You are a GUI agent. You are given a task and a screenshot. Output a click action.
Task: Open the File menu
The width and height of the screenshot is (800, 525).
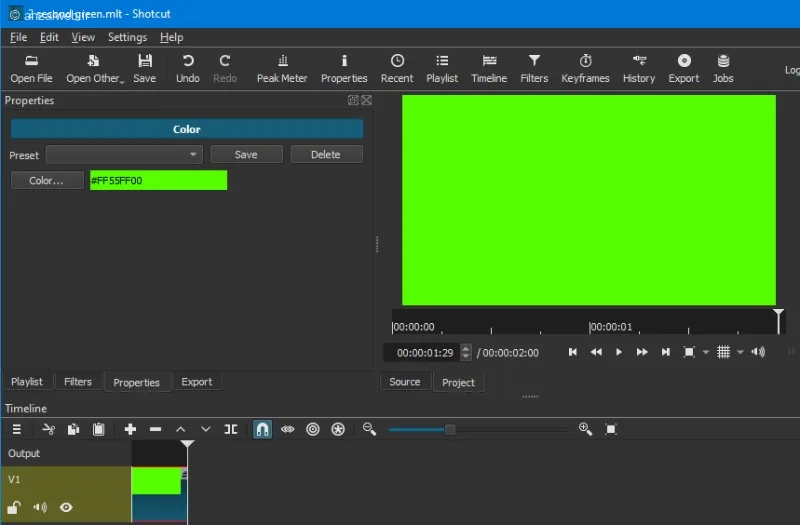pos(18,37)
